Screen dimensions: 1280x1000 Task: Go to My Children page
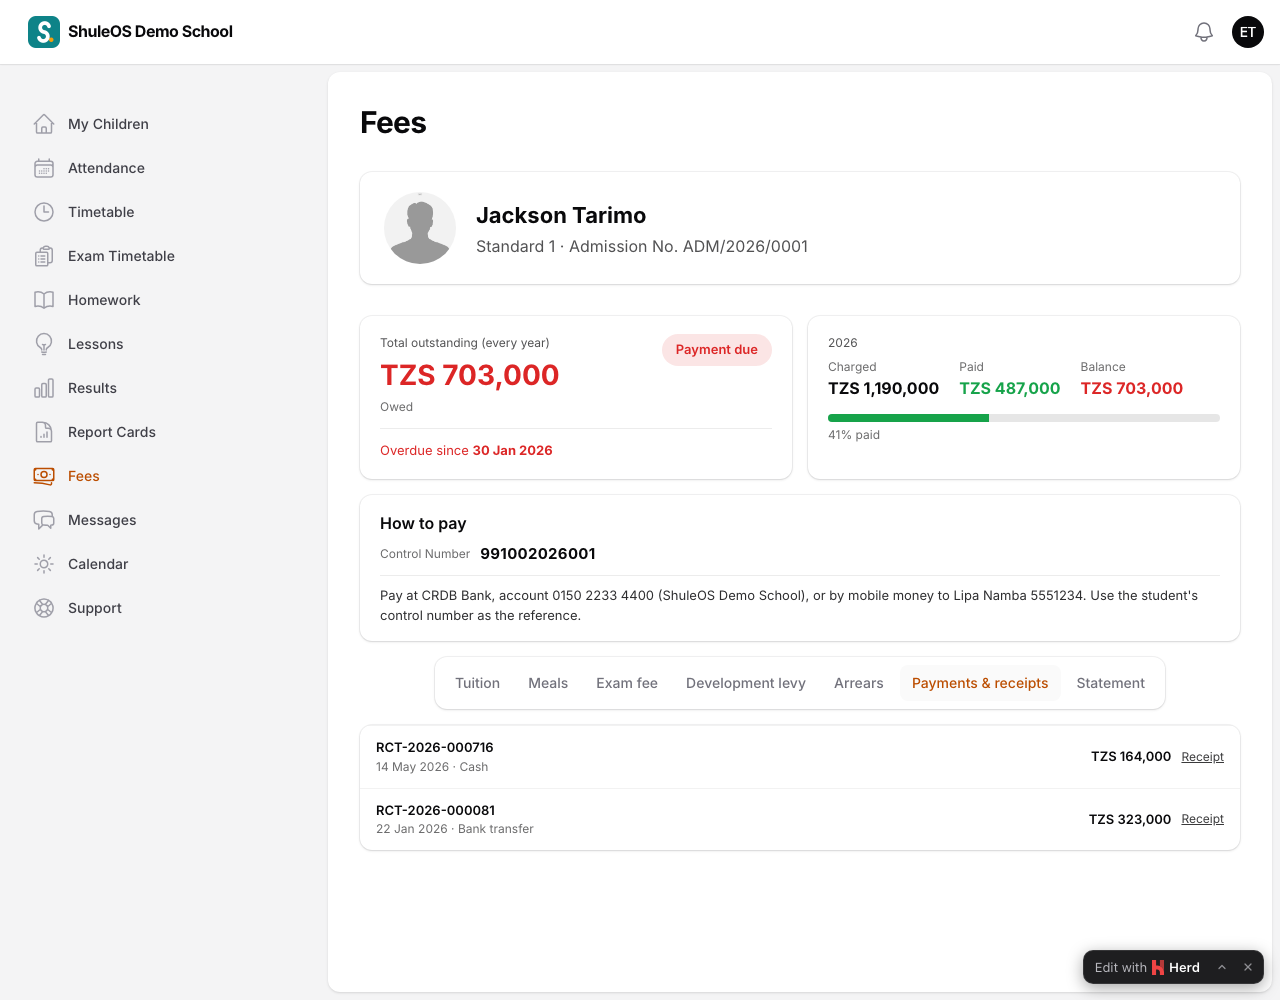point(108,124)
